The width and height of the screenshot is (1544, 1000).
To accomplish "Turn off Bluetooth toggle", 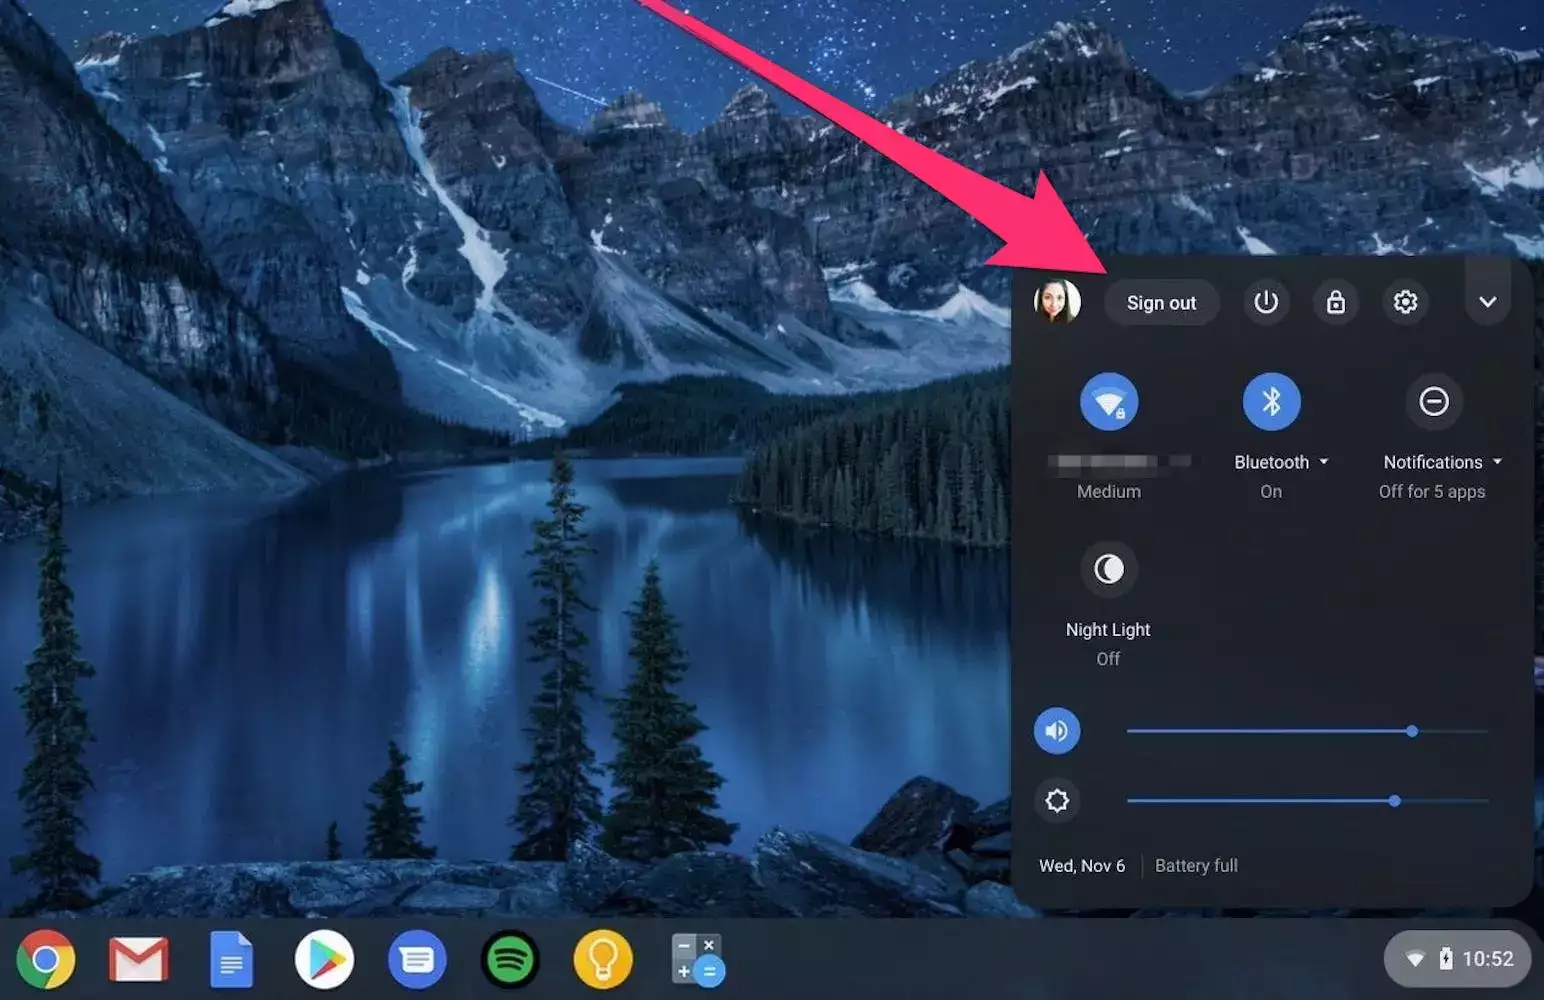I will [x=1271, y=402].
